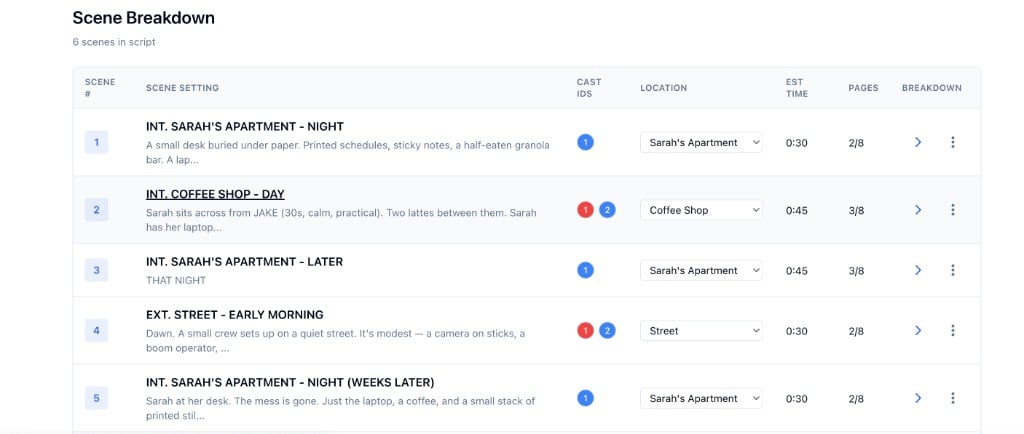This screenshot has height=434, width=1024.
Task: Select scene number 2 badge
Action: [x=97, y=209]
